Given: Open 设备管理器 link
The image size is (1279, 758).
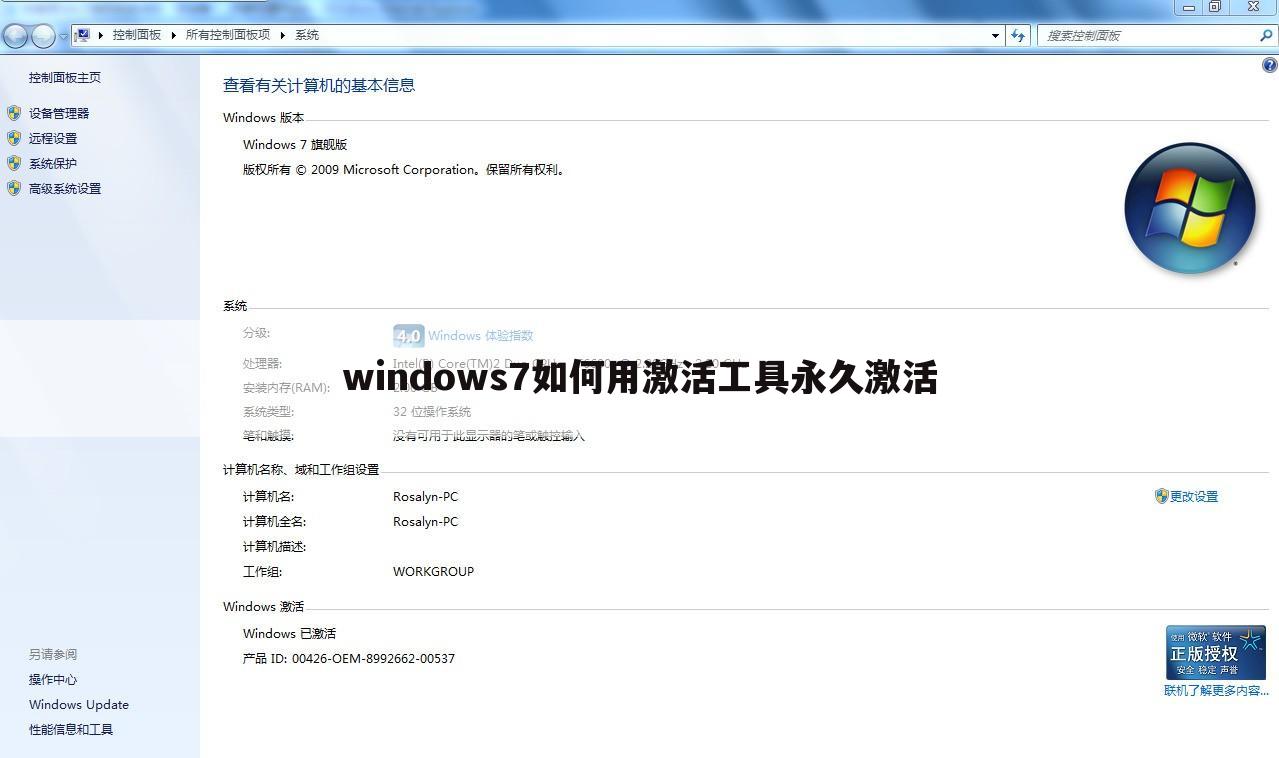Looking at the screenshot, I should [x=59, y=113].
